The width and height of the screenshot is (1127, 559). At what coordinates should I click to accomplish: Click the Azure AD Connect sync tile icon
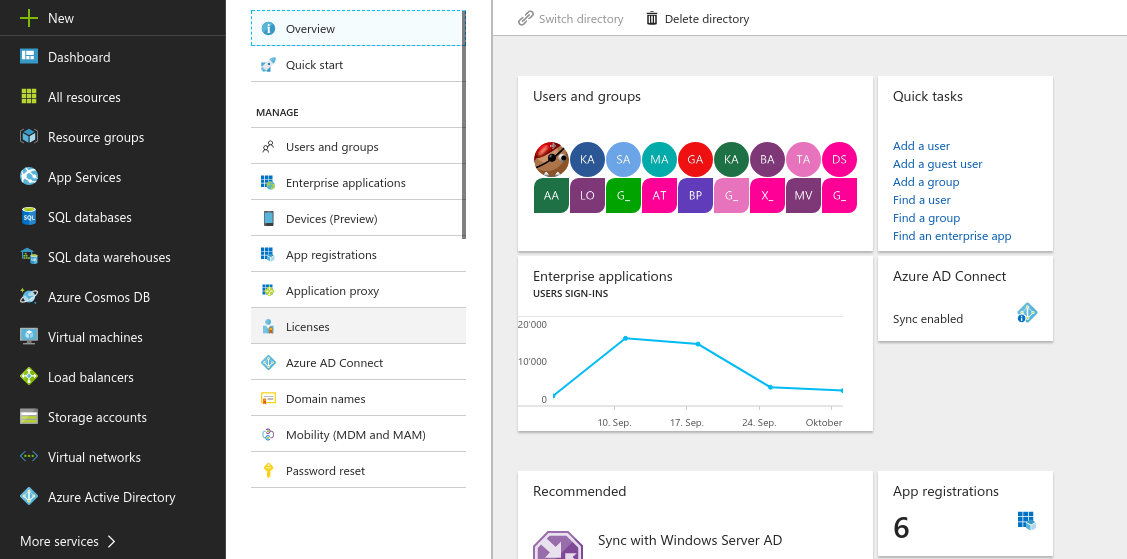click(x=1026, y=314)
